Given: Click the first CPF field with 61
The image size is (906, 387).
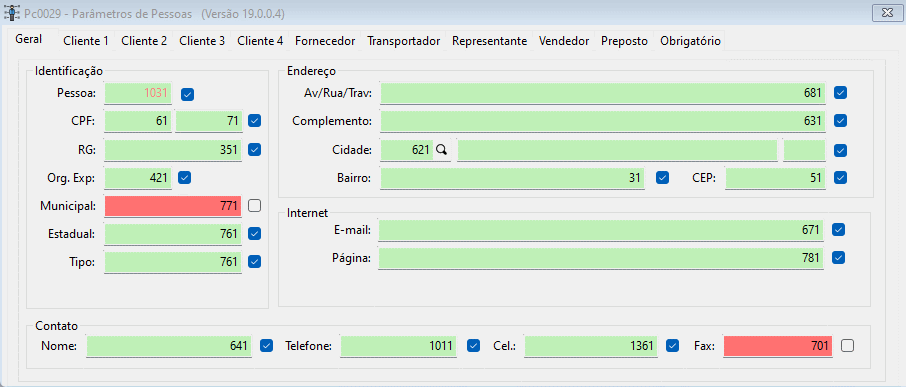Looking at the screenshot, I should 138,121.
